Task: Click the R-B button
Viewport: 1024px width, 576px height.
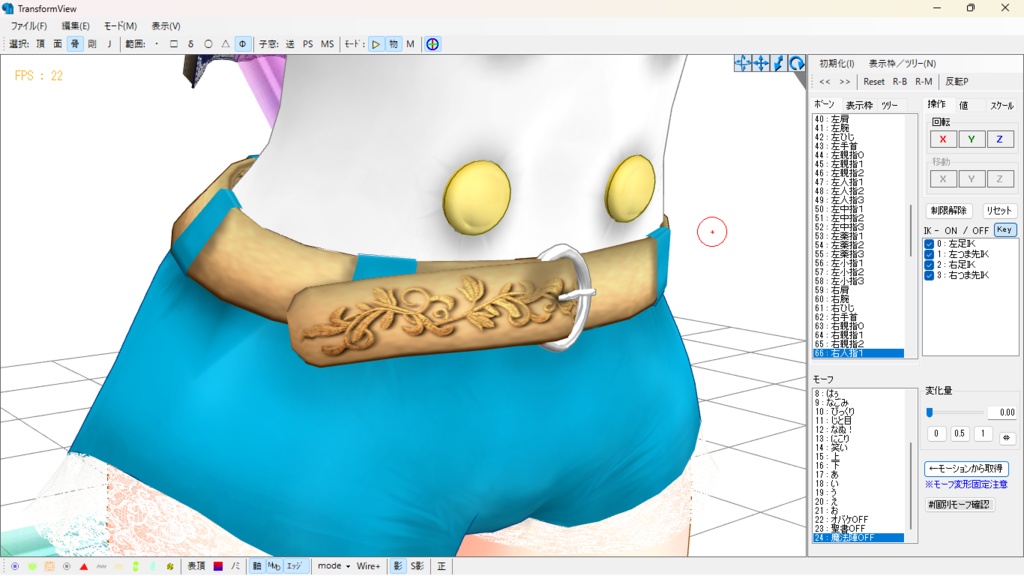Action: coord(900,82)
